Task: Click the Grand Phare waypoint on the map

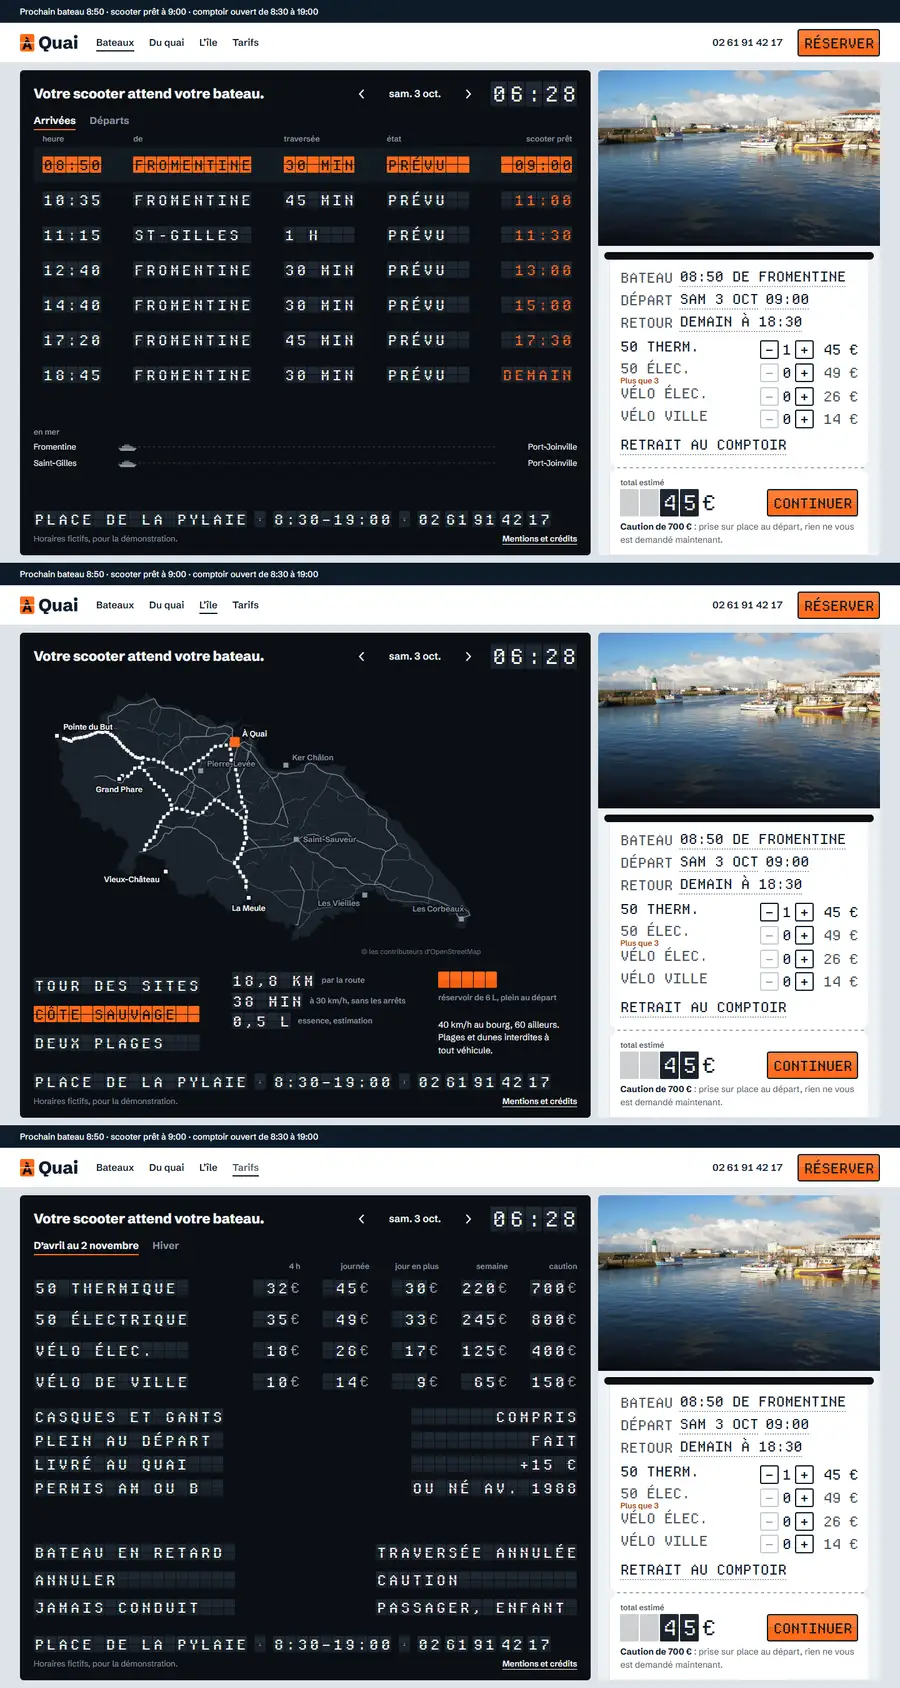Action: point(120,778)
